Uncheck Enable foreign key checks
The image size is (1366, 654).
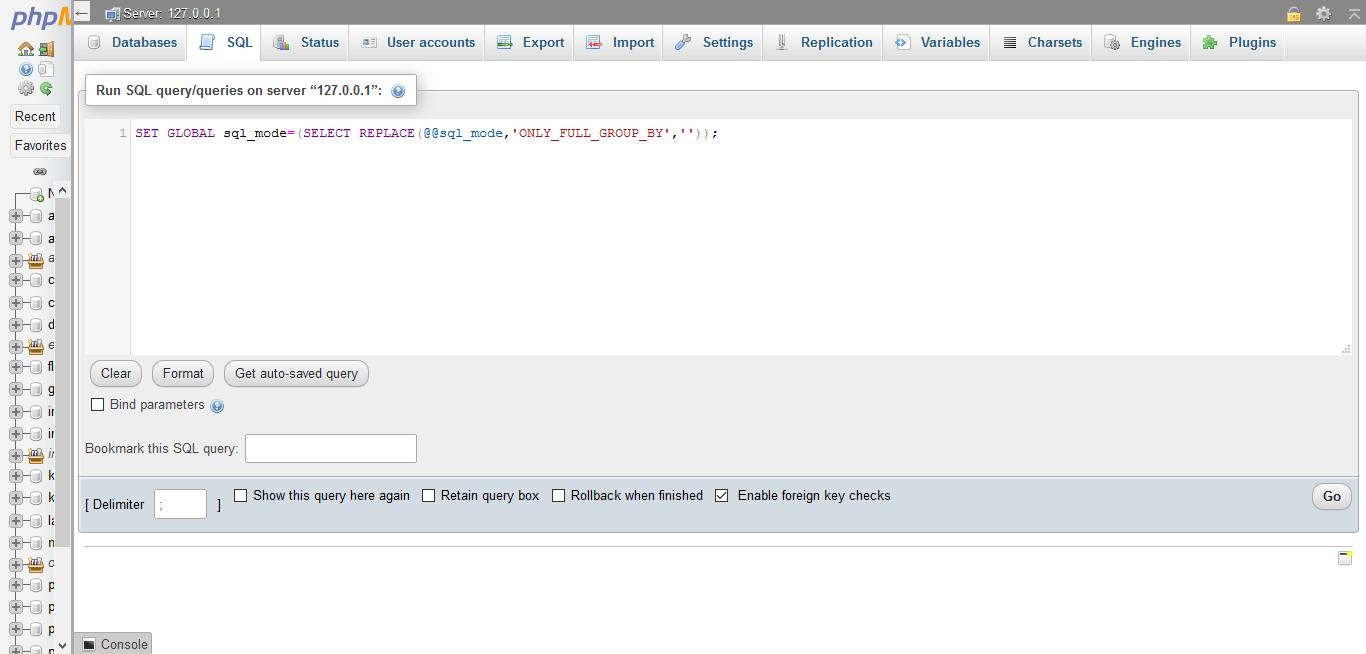point(722,495)
